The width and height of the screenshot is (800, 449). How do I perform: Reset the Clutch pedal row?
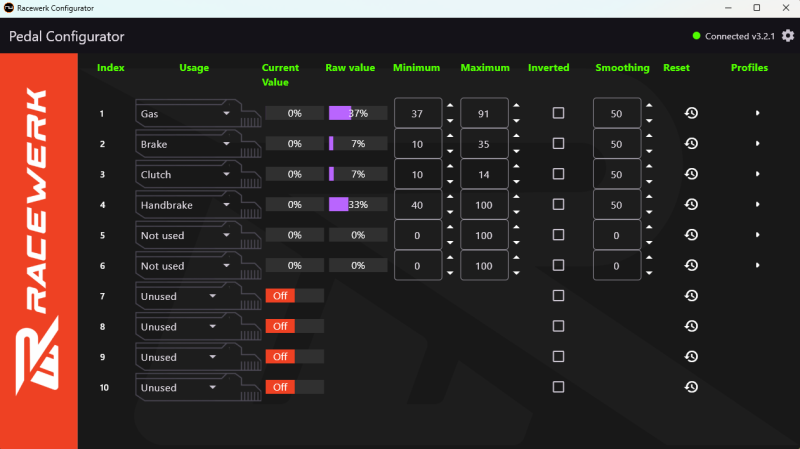click(691, 174)
